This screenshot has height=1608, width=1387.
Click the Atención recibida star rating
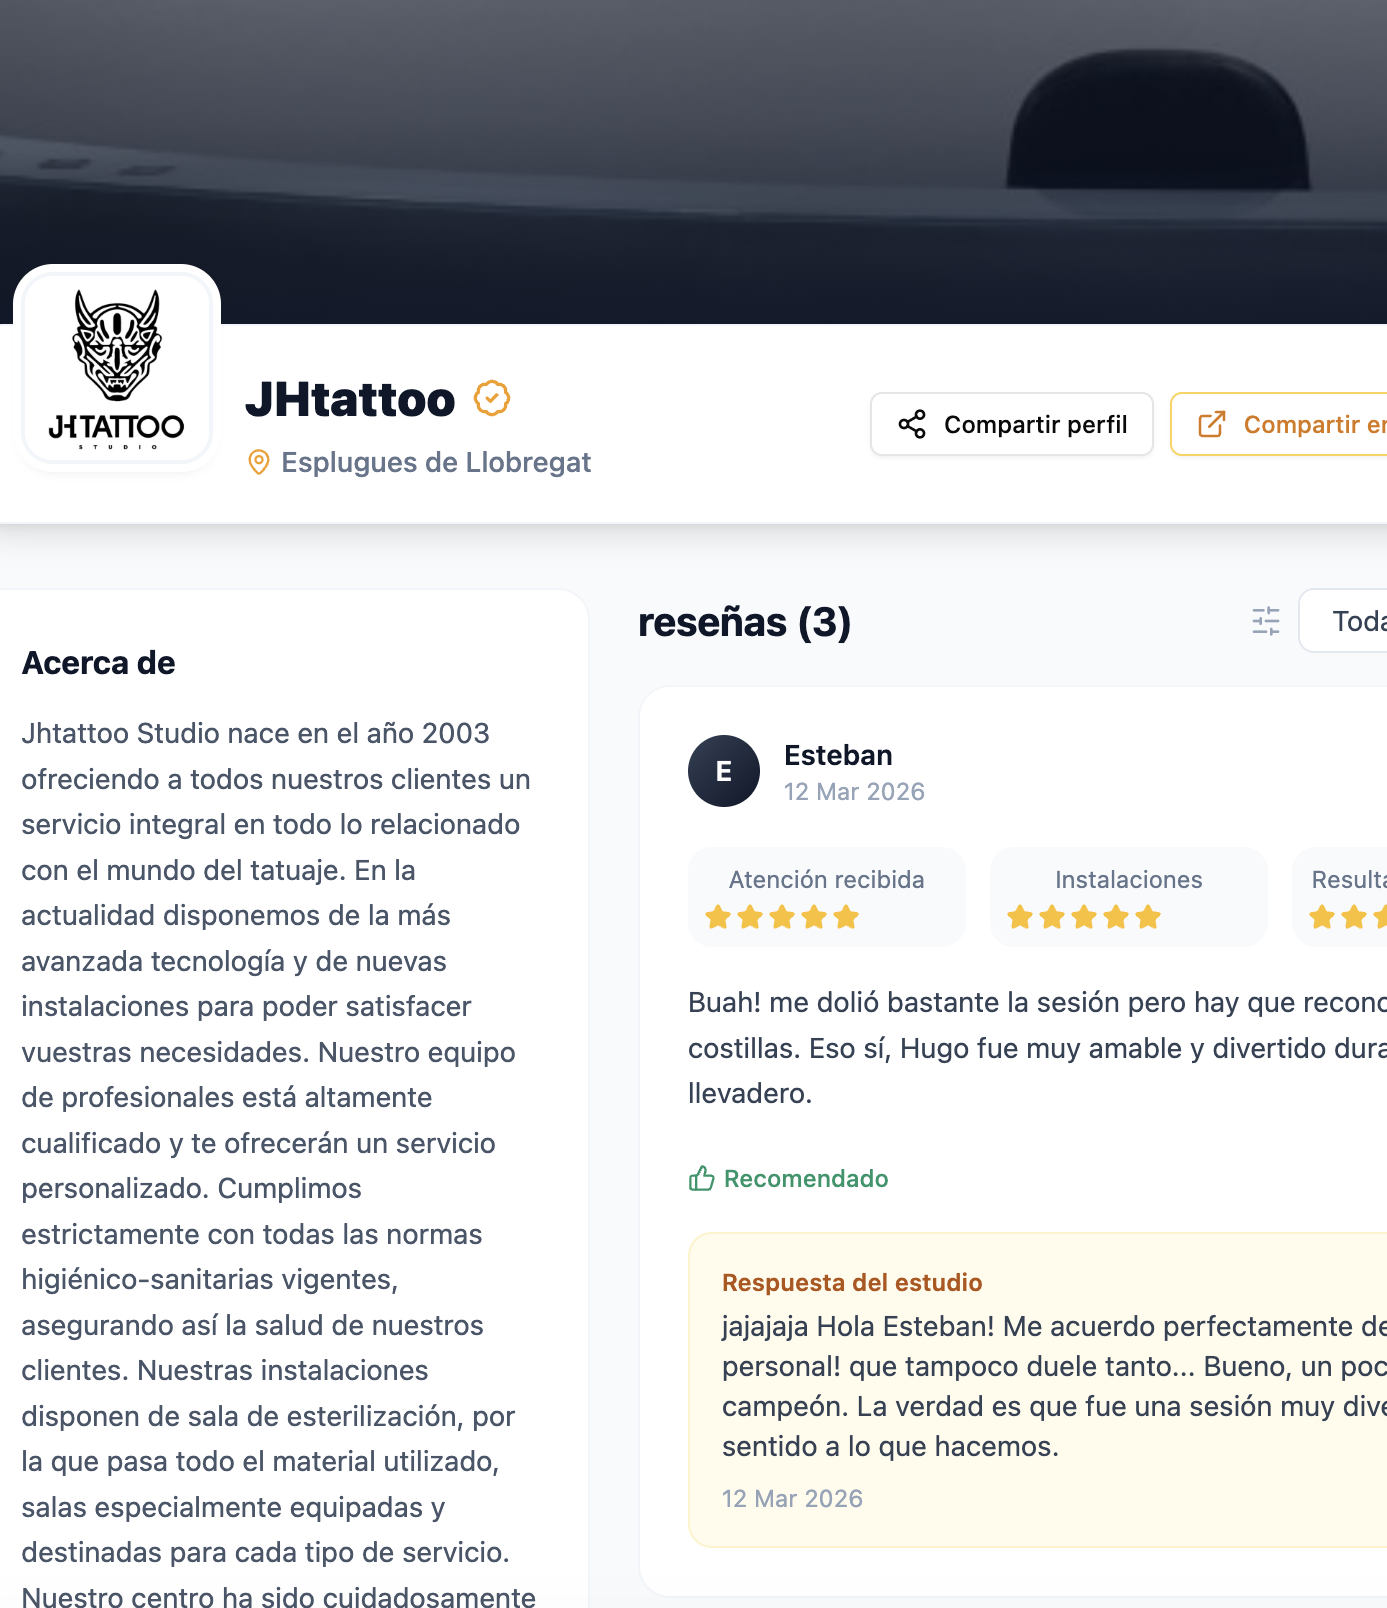point(782,917)
